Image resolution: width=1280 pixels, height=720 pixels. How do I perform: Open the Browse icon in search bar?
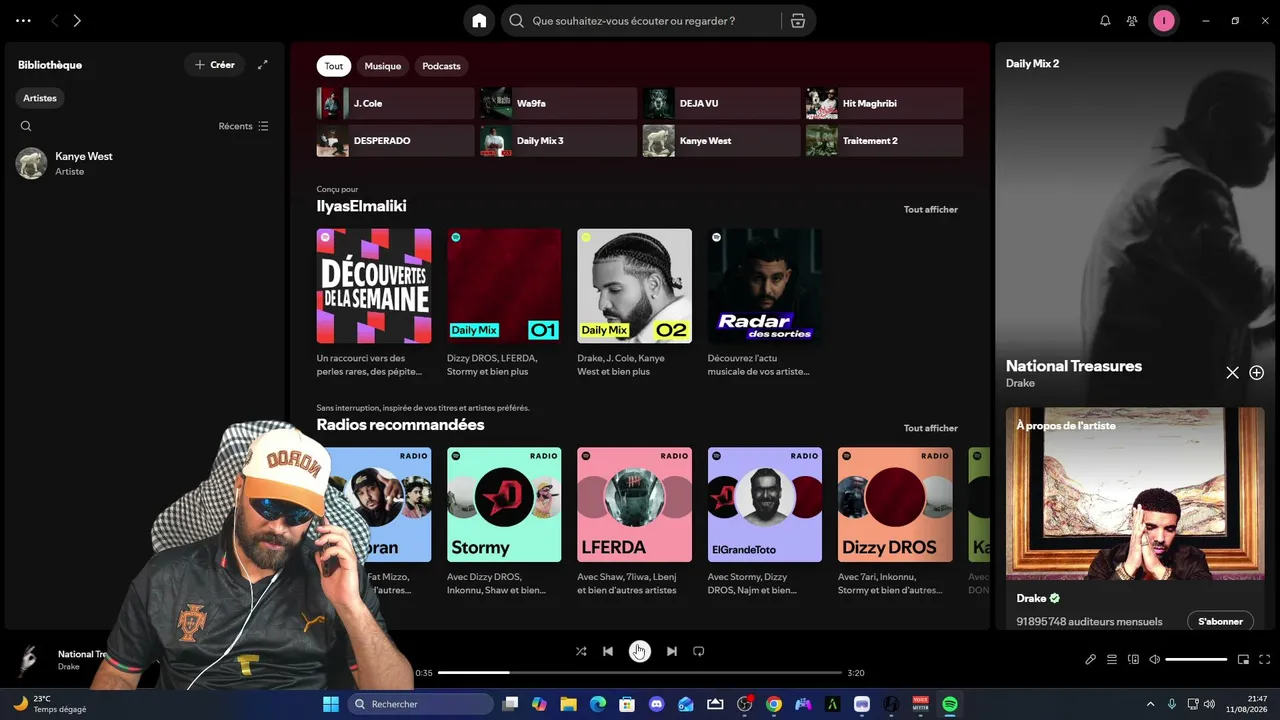click(x=797, y=21)
